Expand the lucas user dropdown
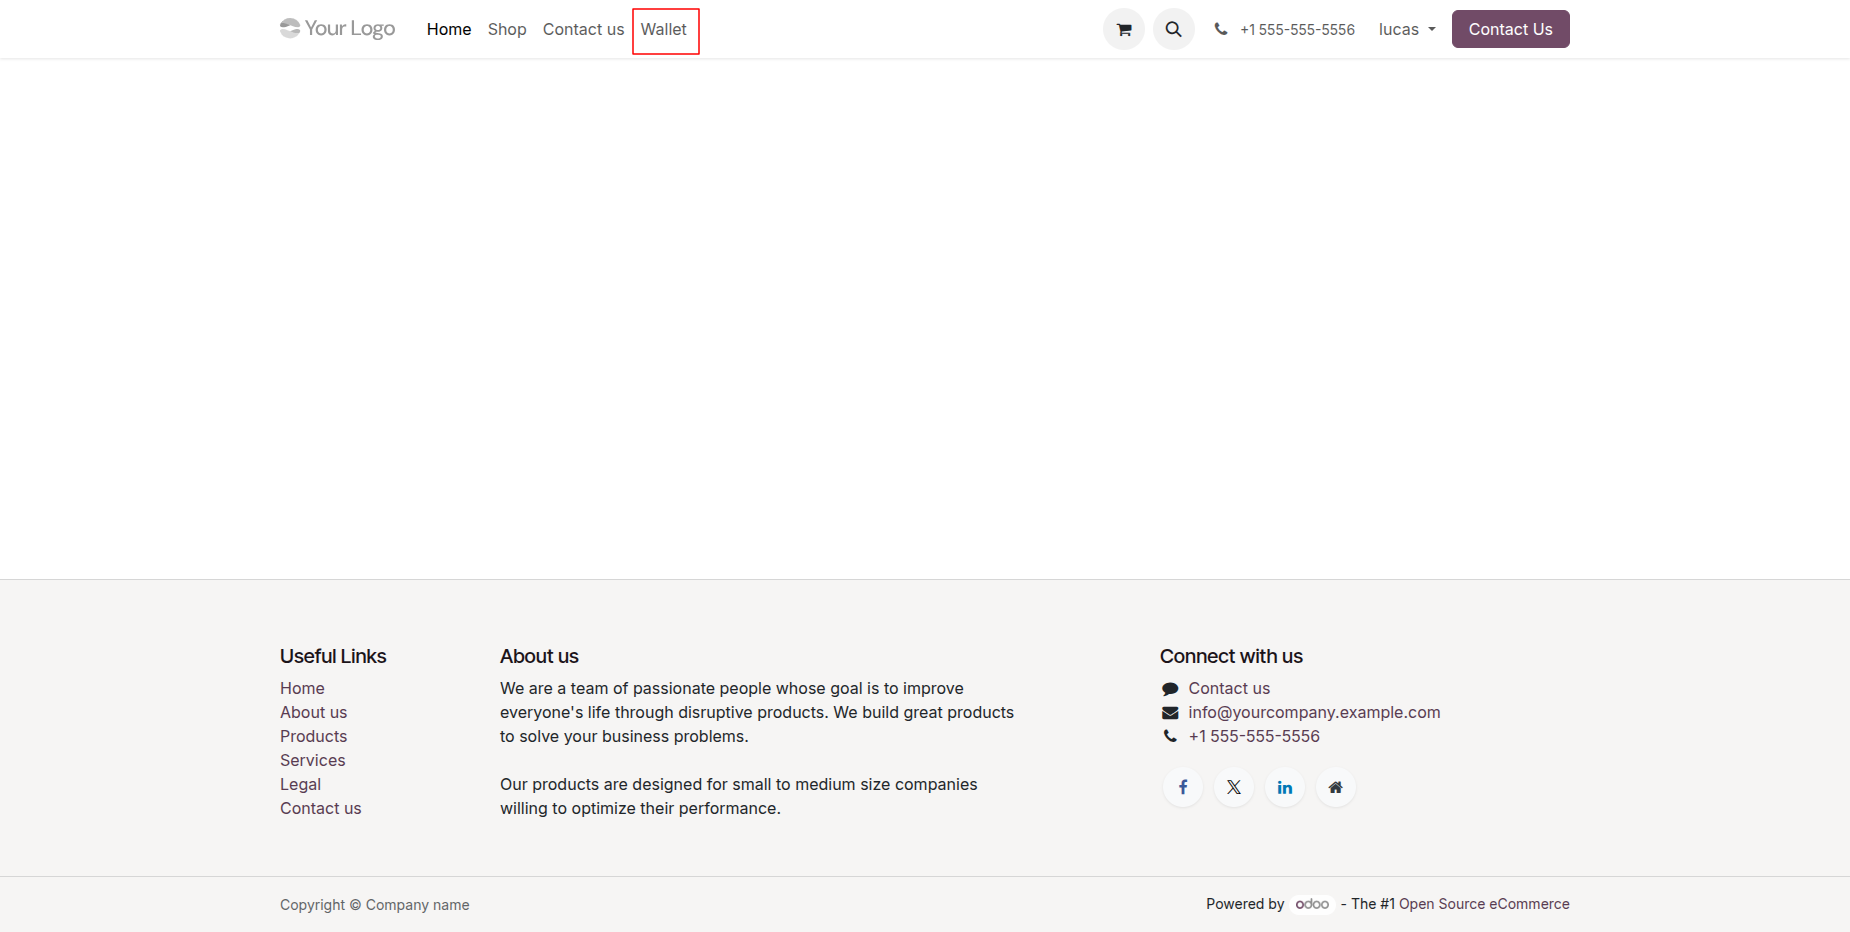 [1407, 29]
